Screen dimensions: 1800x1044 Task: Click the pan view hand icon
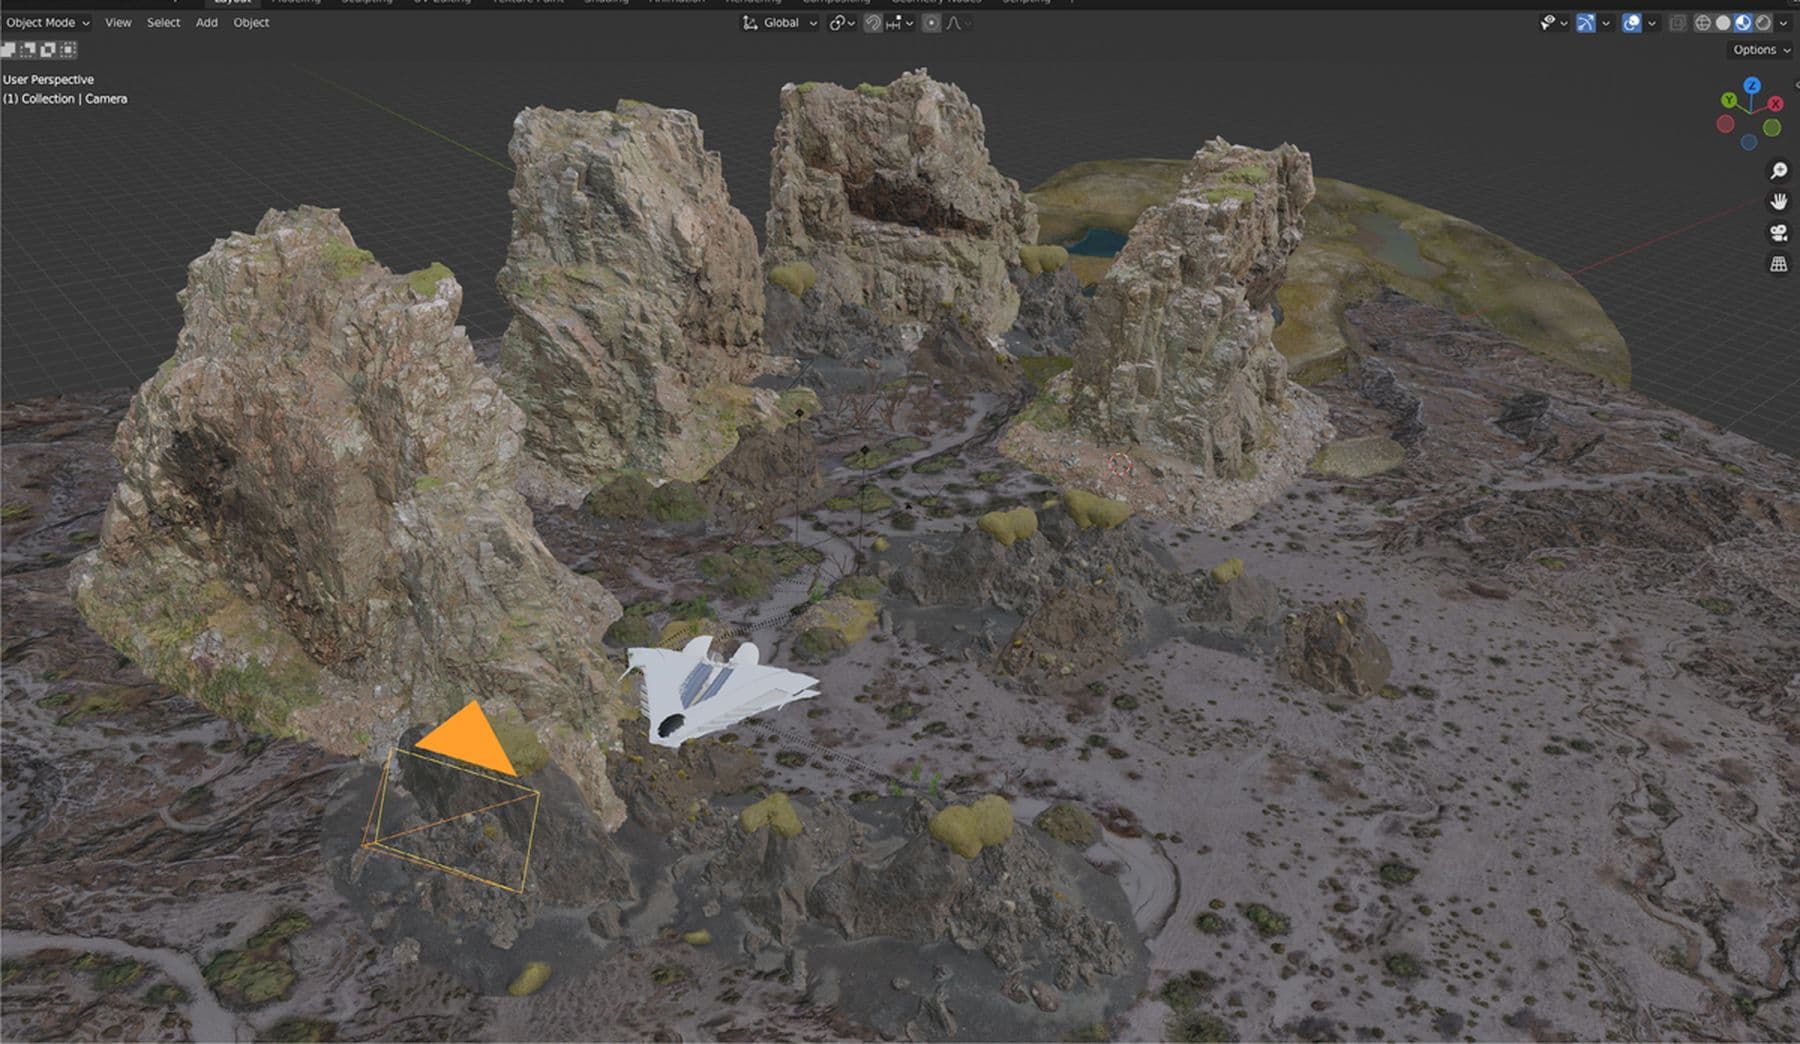[1778, 202]
